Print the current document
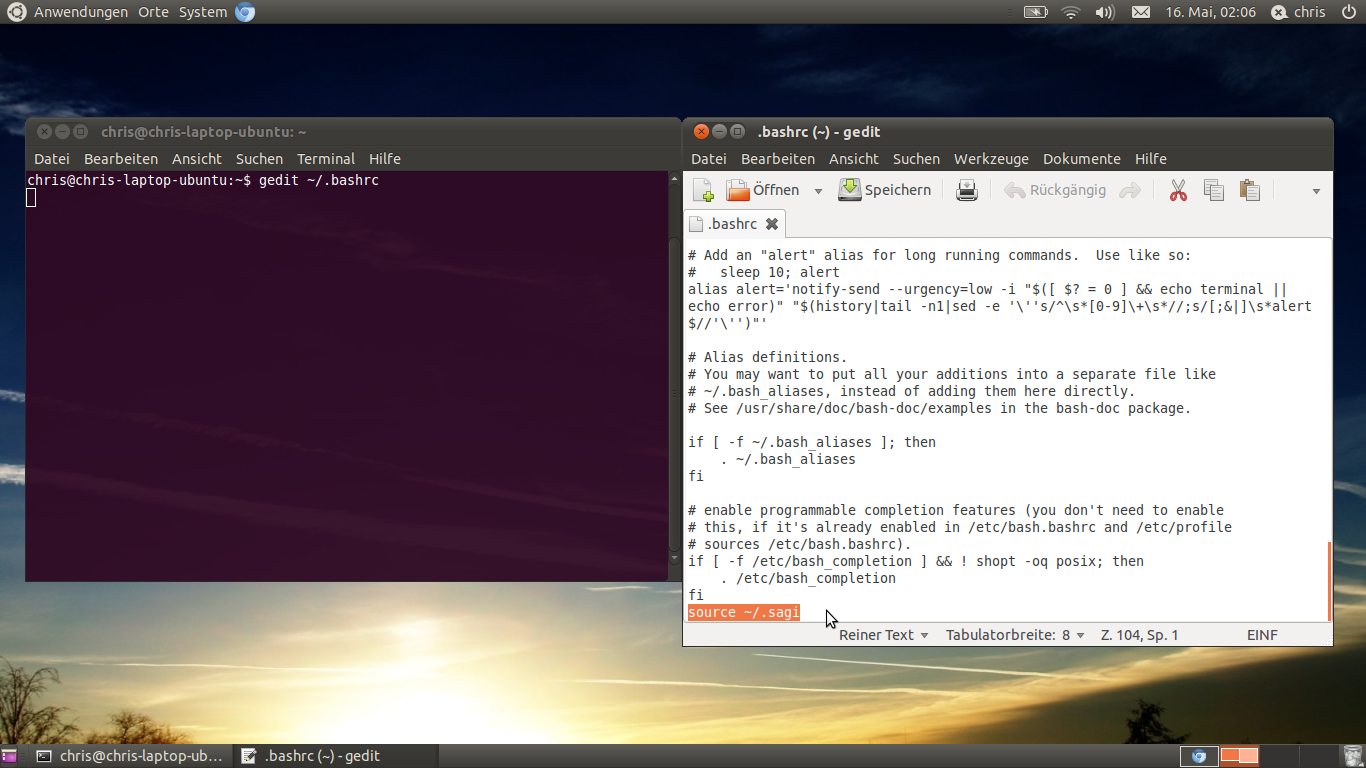Viewport: 1366px width, 768px height. click(966, 189)
